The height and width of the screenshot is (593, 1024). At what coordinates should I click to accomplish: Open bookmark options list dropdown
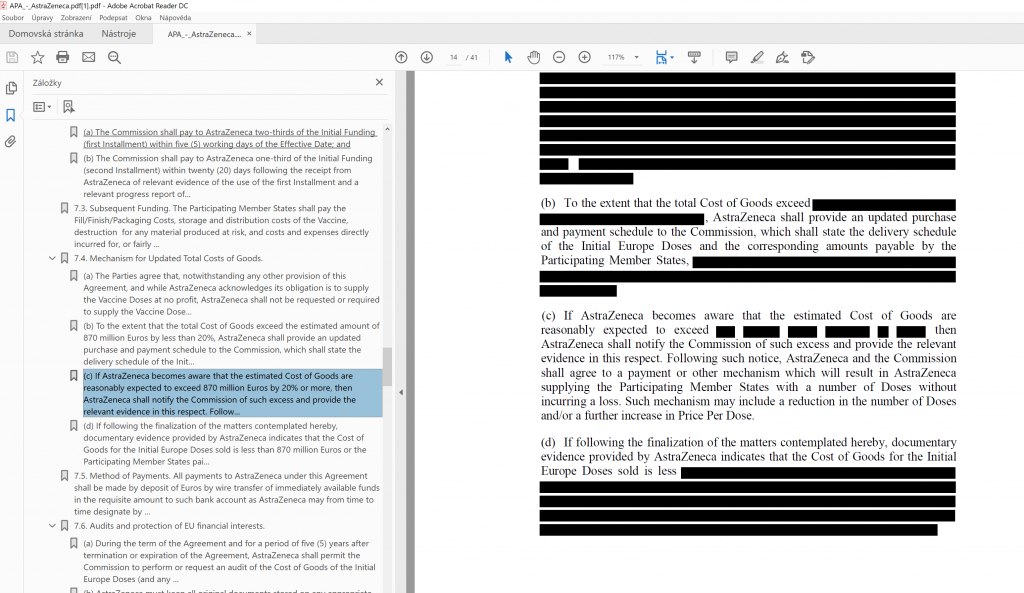click(x=42, y=106)
